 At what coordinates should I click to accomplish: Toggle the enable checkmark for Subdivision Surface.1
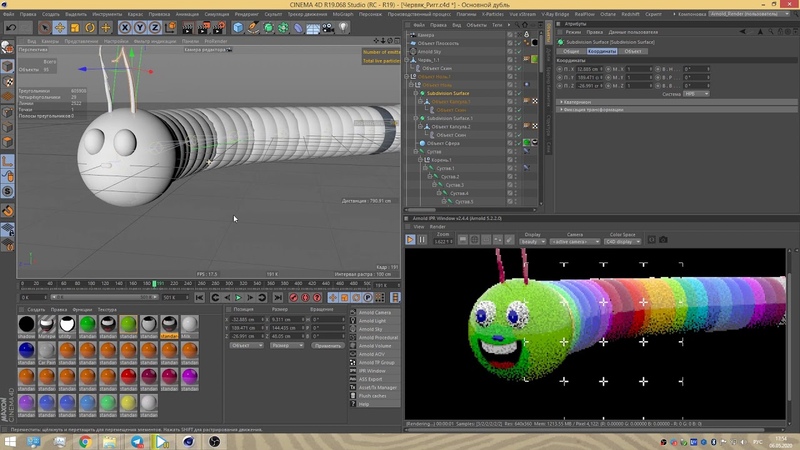pyautogui.click(x=518, y=118)
